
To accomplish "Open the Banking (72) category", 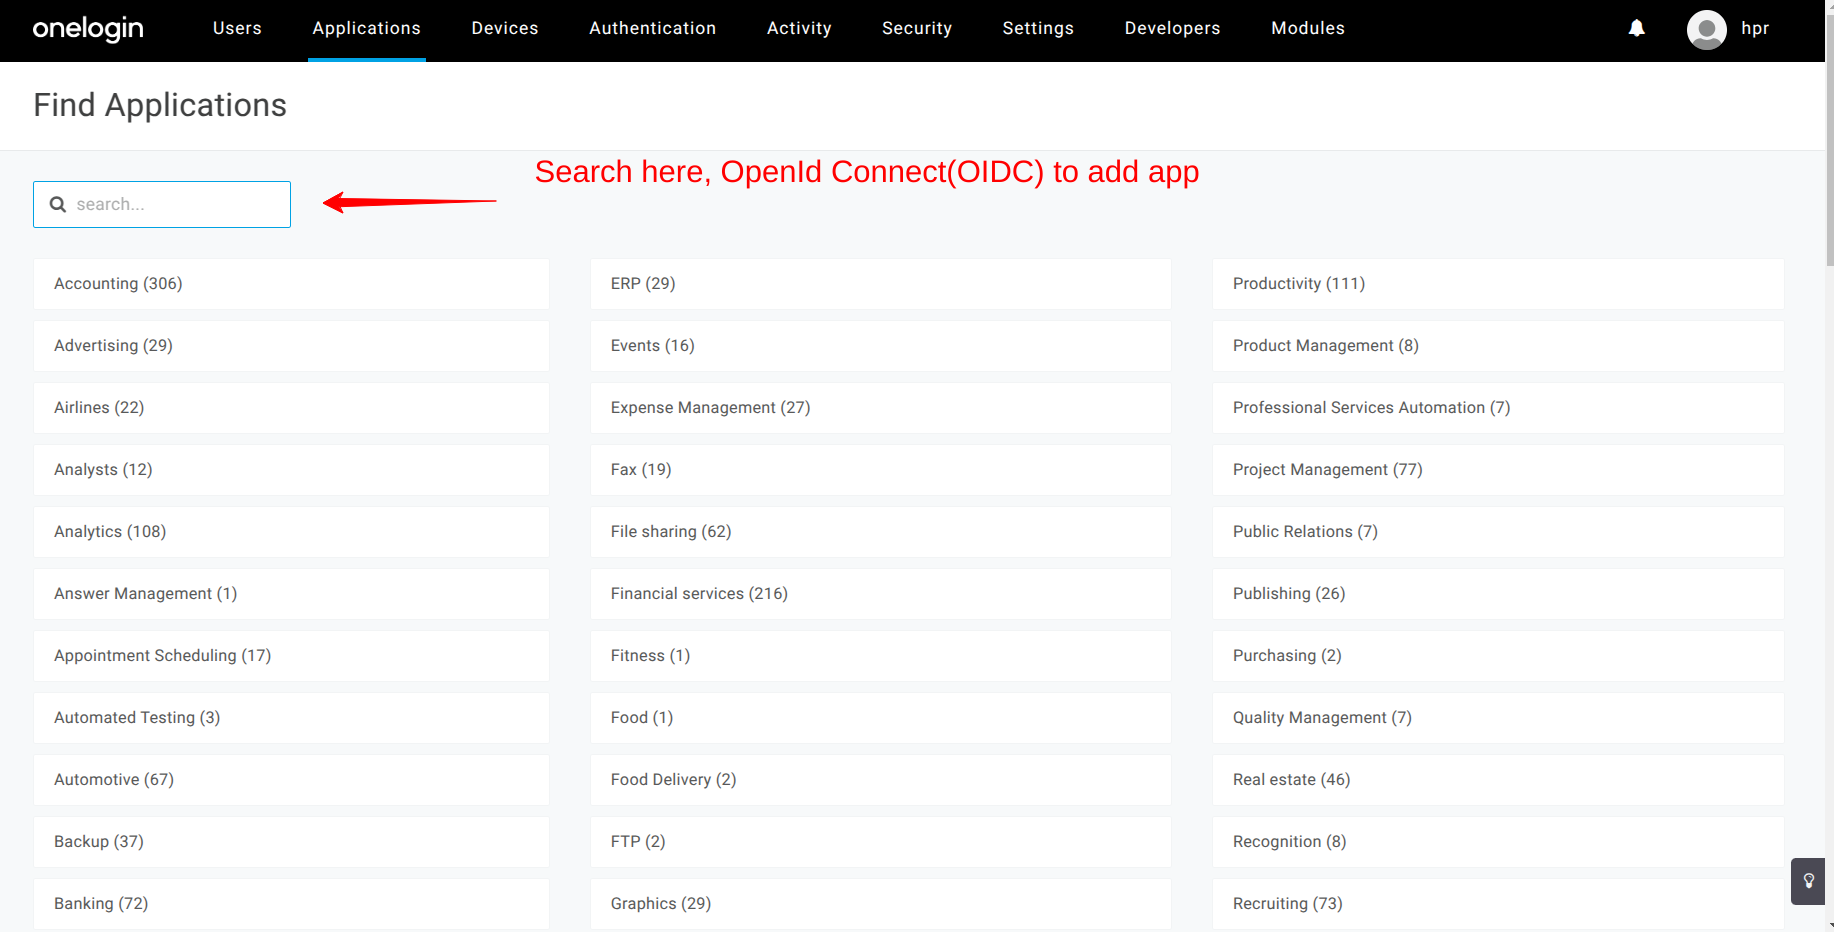I will (291, 904).
